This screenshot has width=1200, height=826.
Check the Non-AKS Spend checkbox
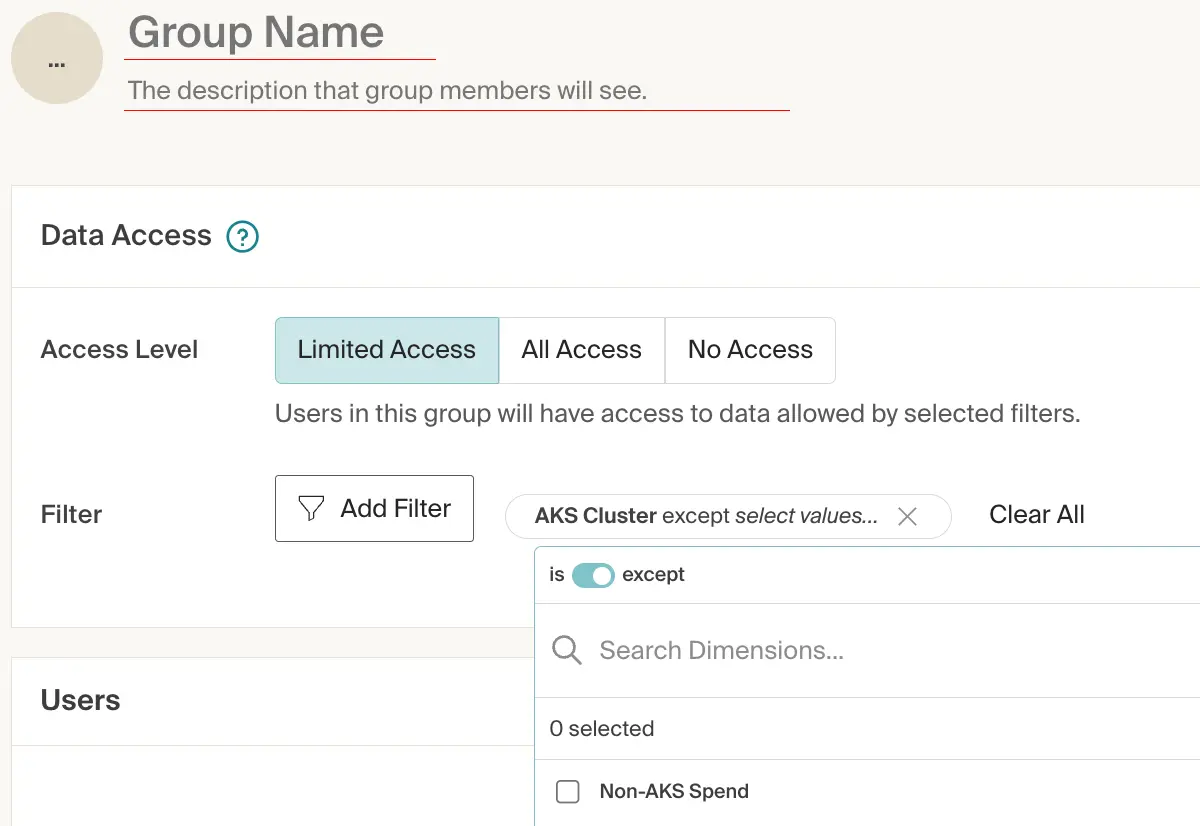click(x=568, y=792)
